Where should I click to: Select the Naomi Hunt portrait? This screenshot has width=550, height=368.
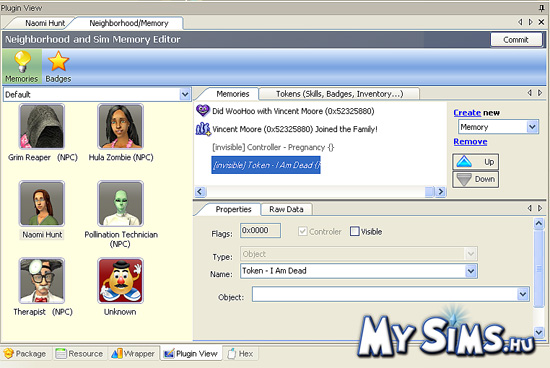[42, 203]
